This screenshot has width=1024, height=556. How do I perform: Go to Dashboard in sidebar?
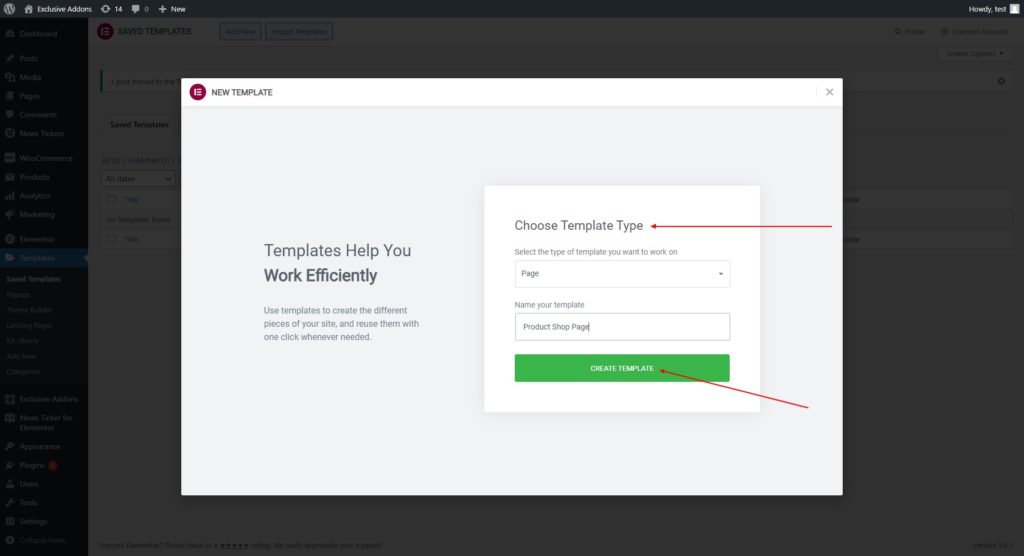pos(38,34)
